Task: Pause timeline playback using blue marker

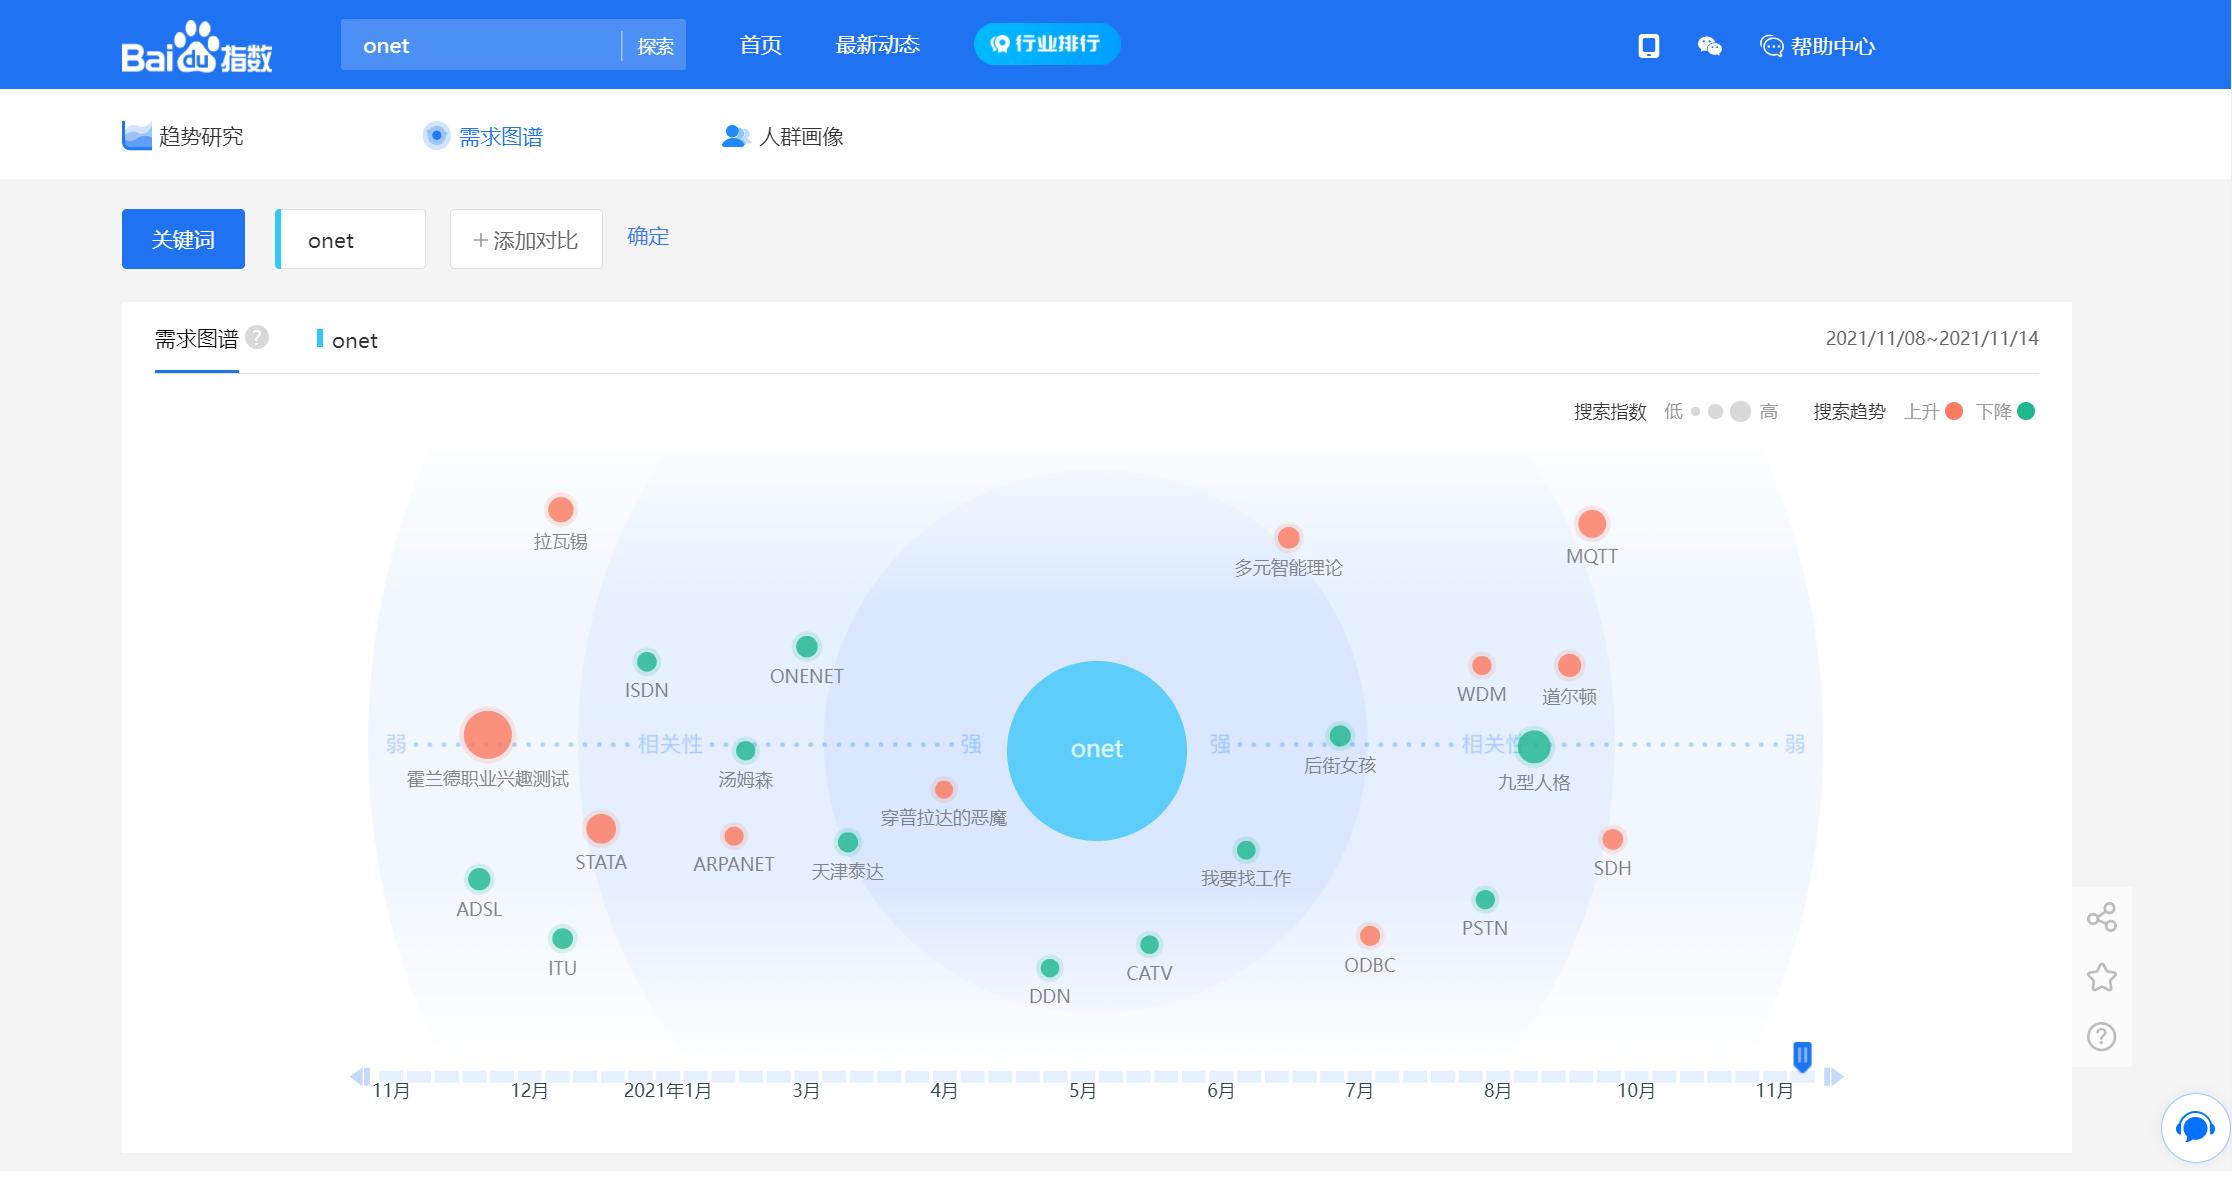Action: (x=1802, y=1055)
